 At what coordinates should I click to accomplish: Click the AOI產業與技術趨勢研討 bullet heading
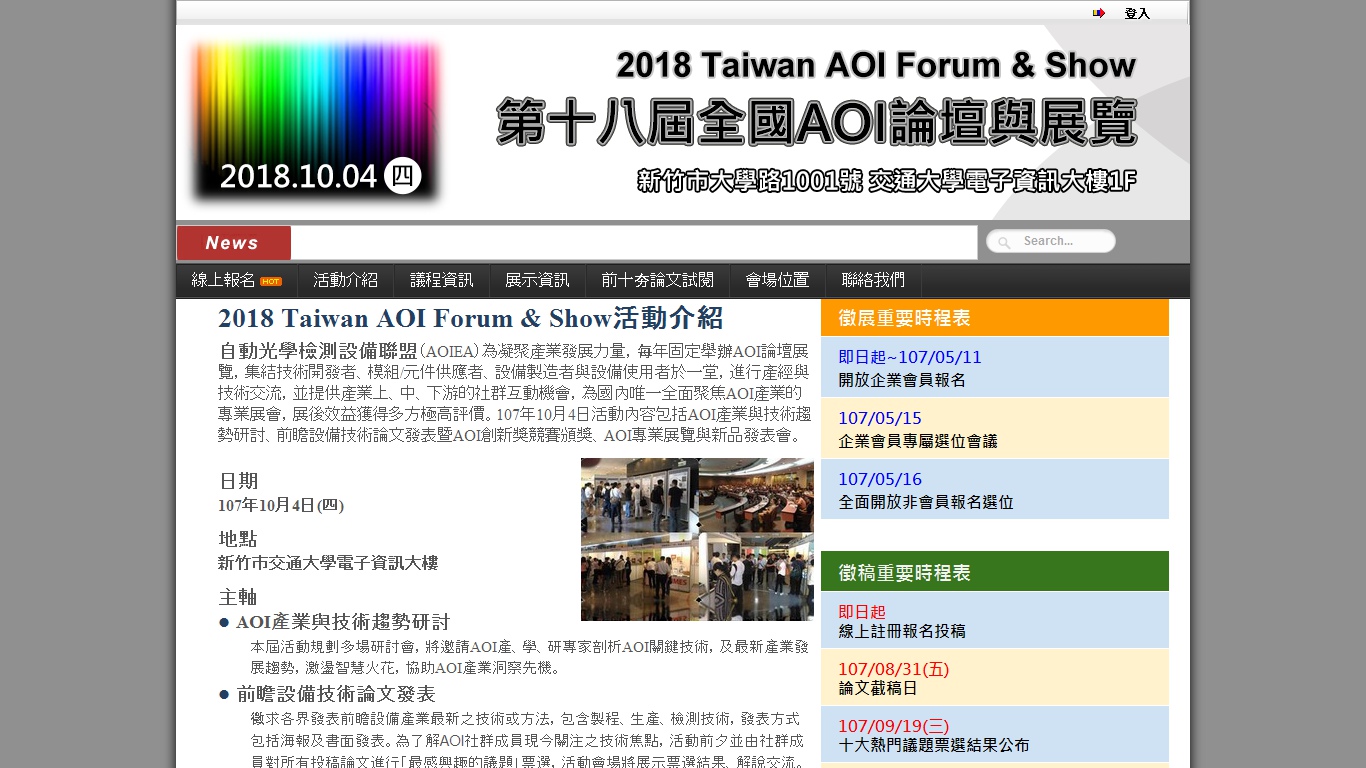click(x=343, y=622)
